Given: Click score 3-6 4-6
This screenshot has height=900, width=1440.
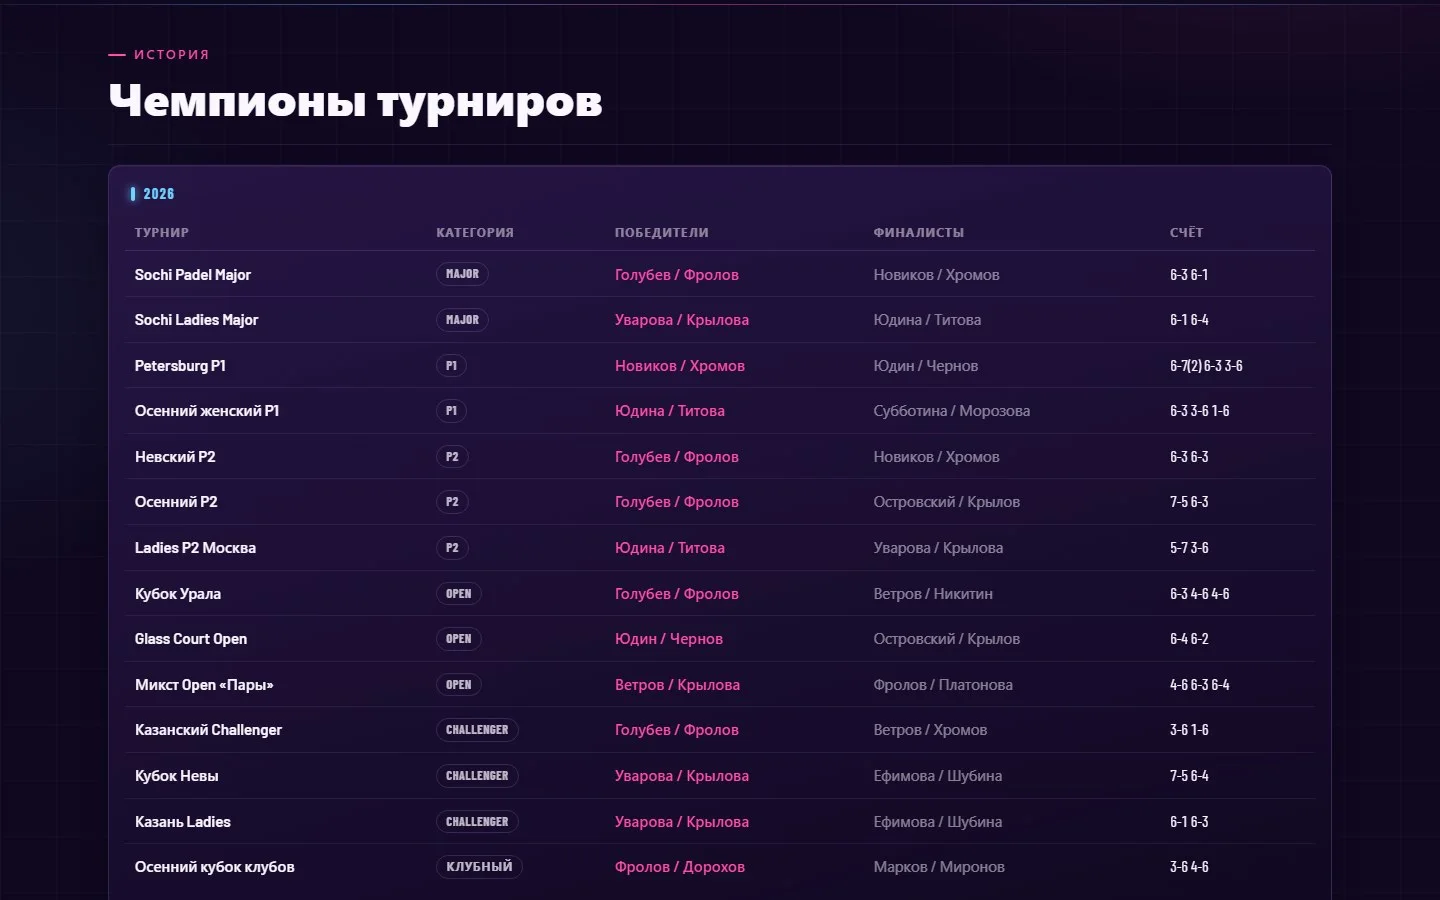Looking at the screenshot, I should (1190, 867).
